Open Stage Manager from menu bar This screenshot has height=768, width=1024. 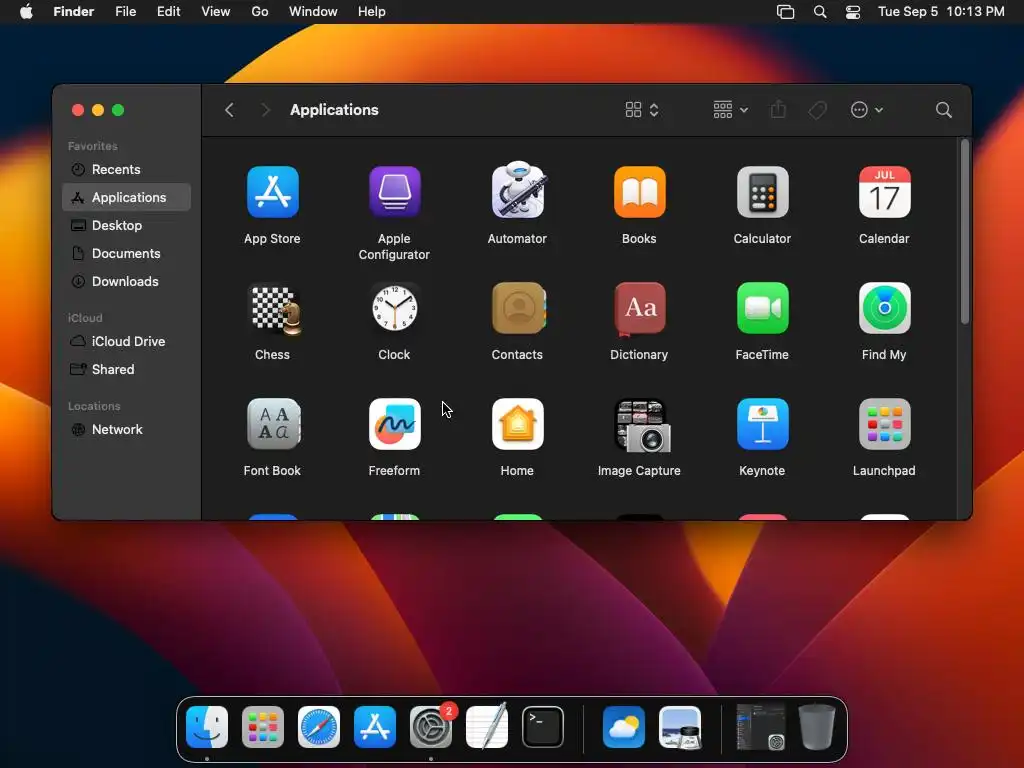786,12
